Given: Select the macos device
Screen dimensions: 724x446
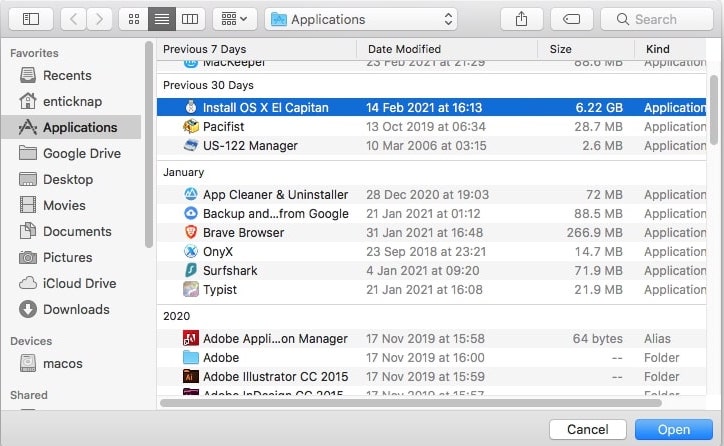Looking at the screenshot, I should pos(71,363).
